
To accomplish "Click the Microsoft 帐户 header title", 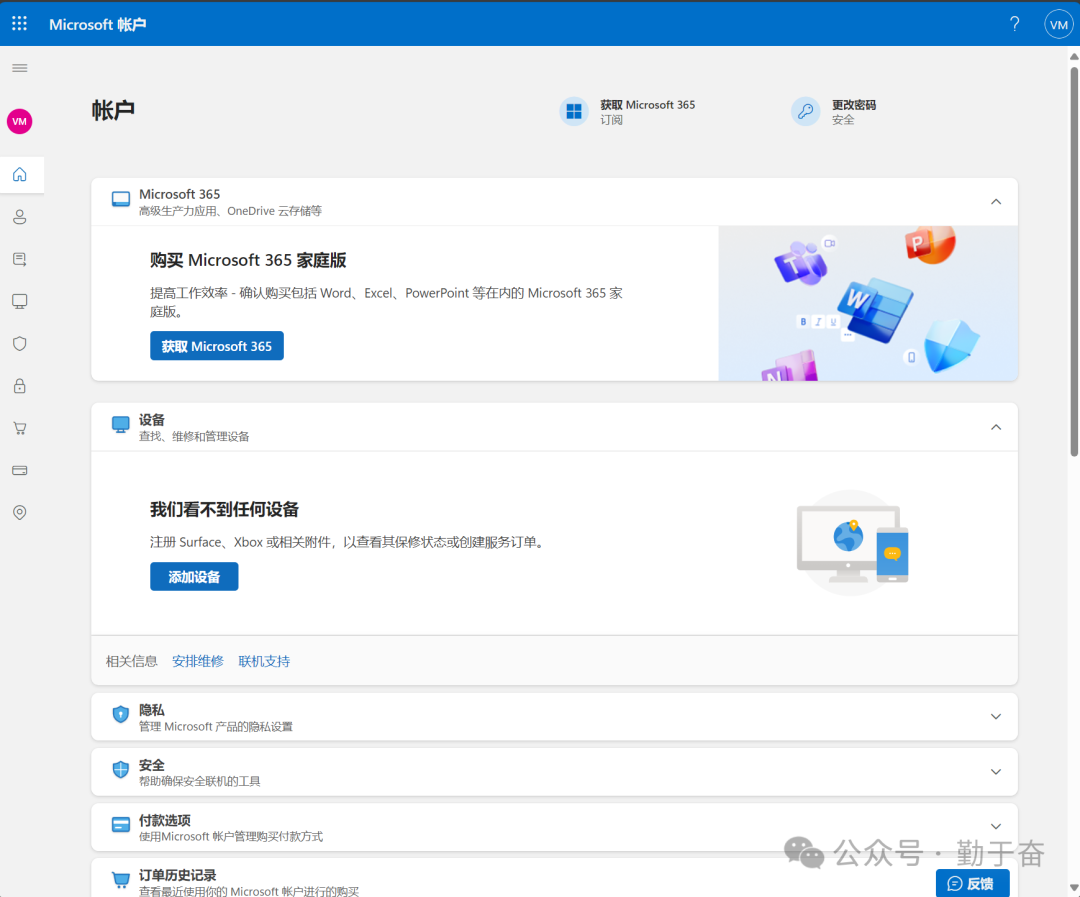I will coord(98,25).
